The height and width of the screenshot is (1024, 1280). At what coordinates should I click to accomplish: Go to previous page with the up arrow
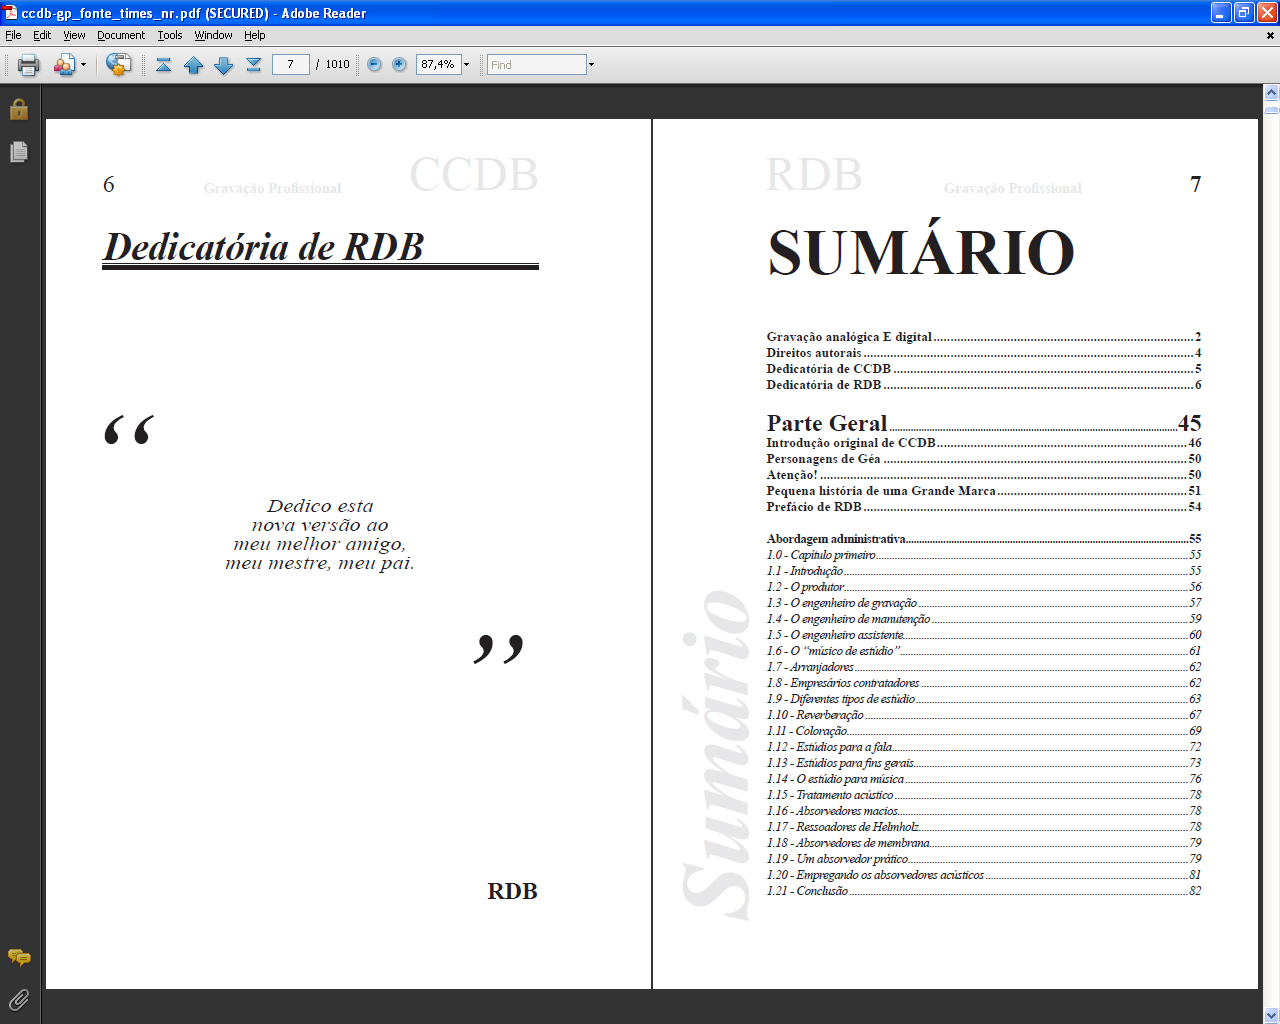(x=194, y=65)
